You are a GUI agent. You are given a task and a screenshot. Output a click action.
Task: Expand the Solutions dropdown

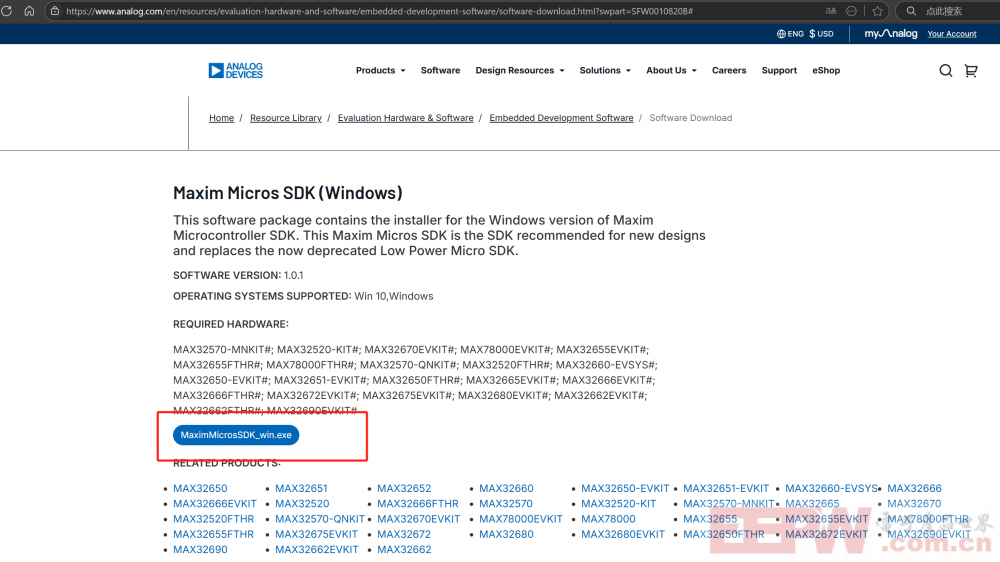coord(605,70)
